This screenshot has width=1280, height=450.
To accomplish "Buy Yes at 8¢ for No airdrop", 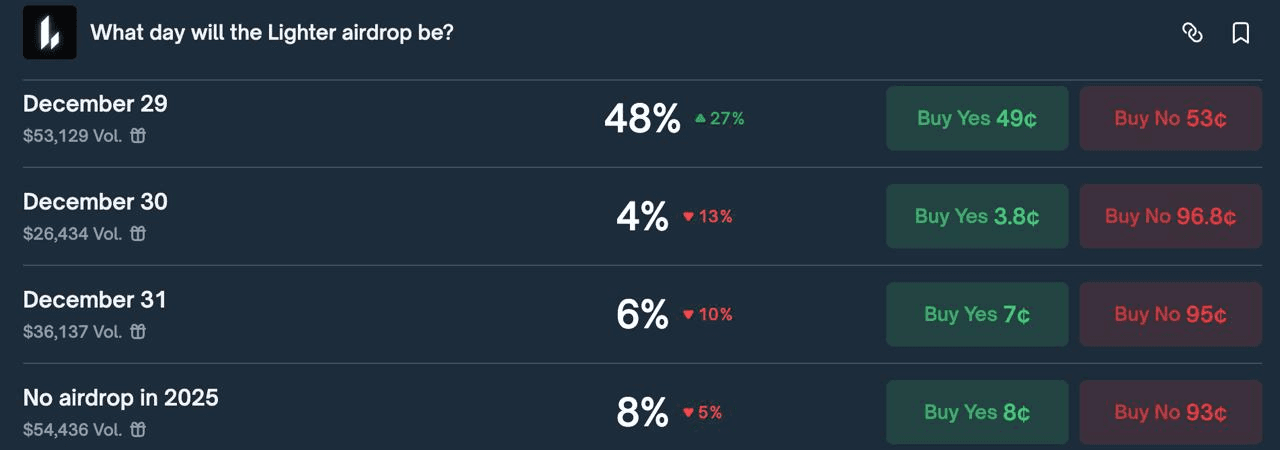I will click(x=977, y=412).
